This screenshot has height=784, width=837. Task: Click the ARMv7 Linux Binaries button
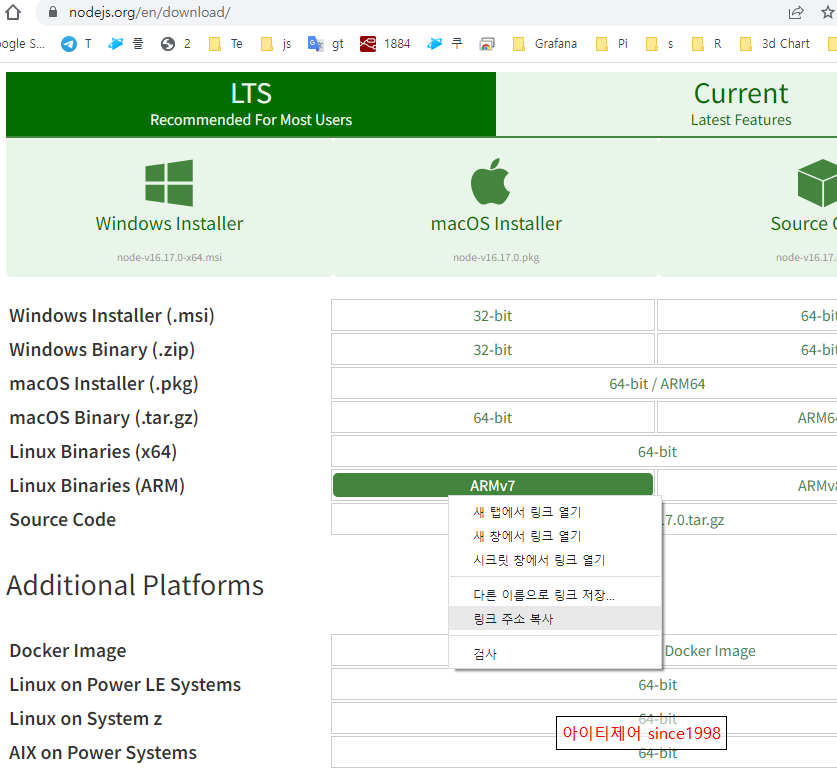[493, 485]
